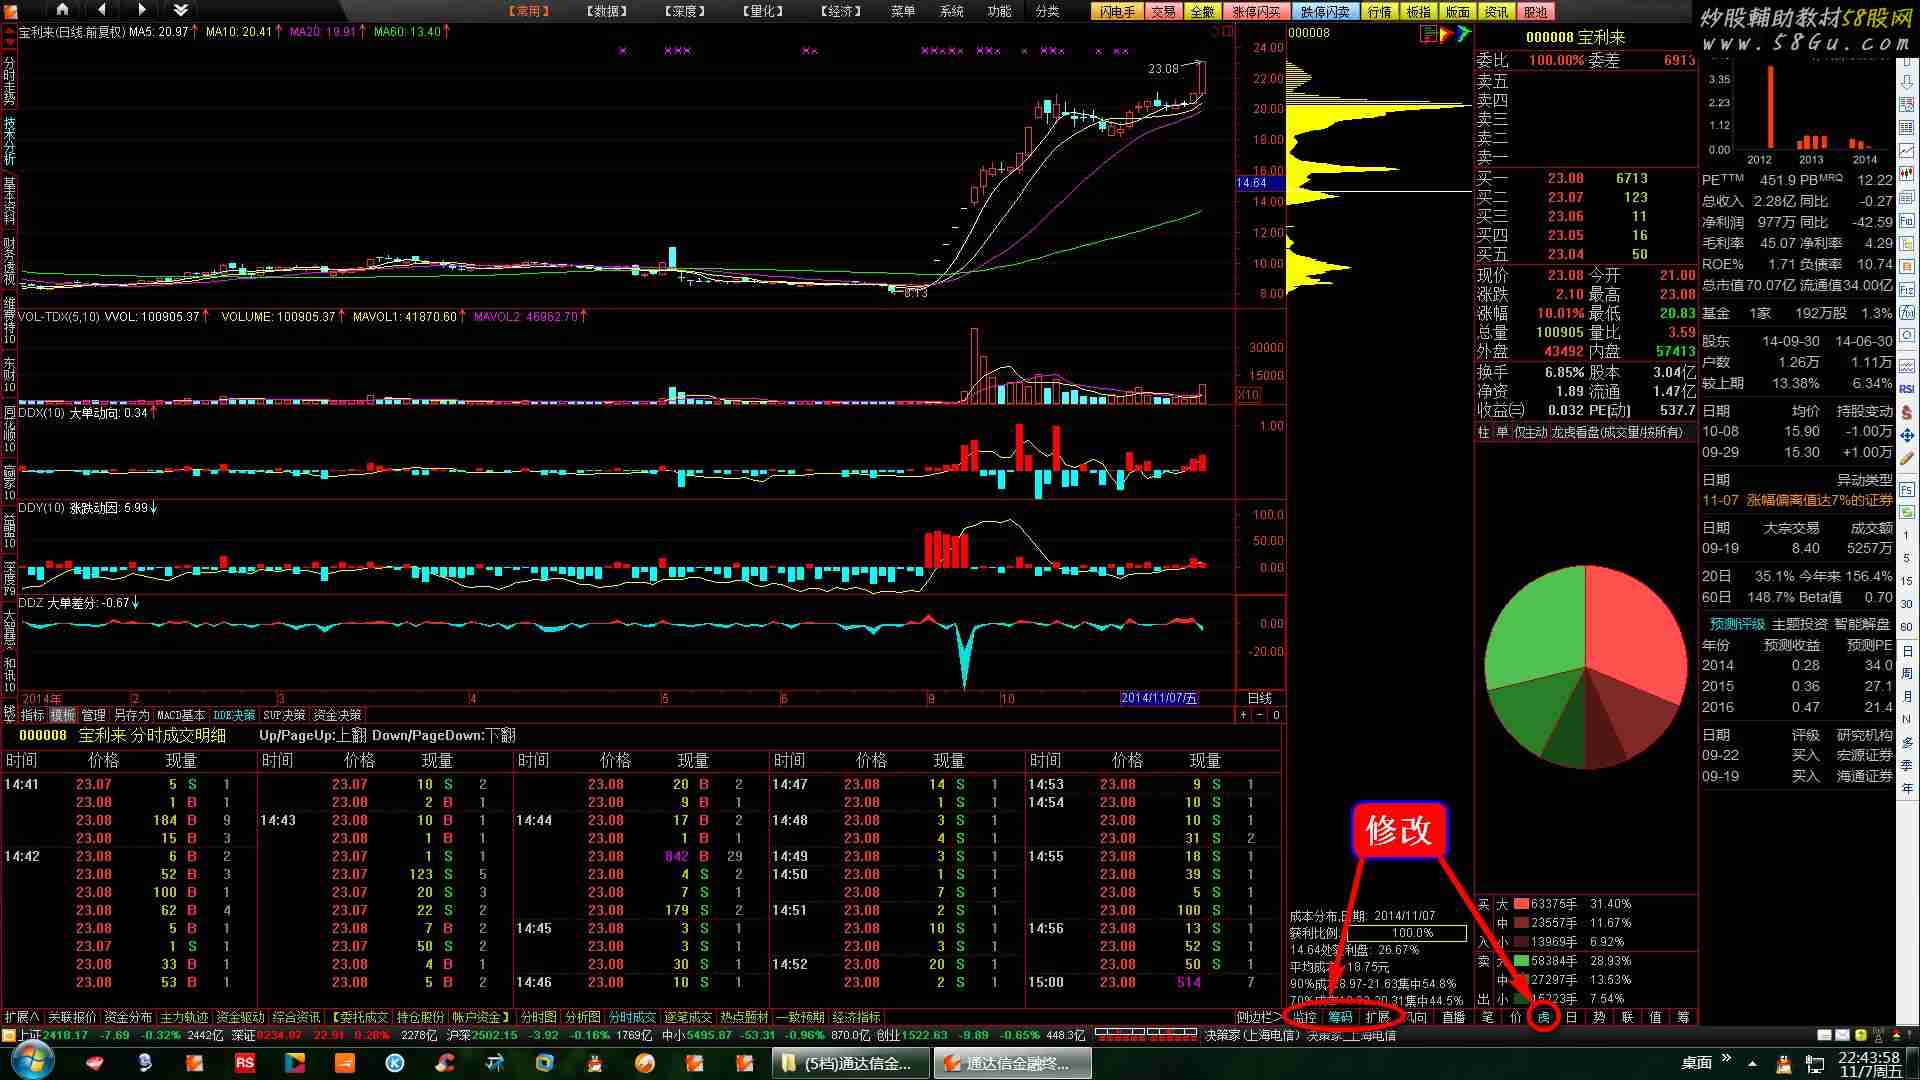Select the 势 trend tab
The image size is (1920, 1080).
[1599, 1017]
